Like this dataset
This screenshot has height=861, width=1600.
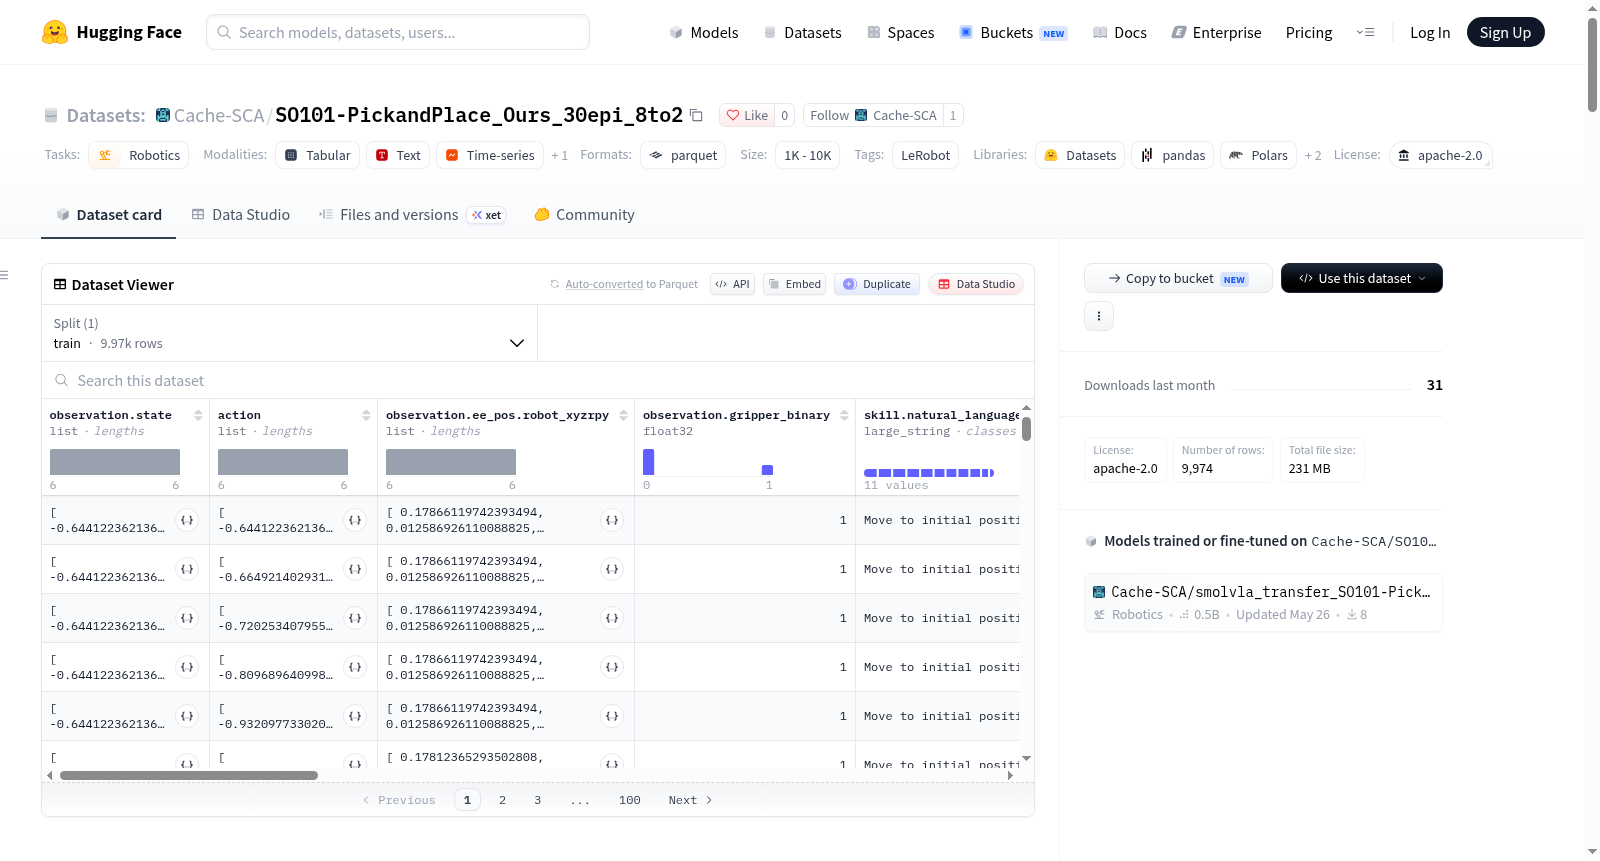747,115
